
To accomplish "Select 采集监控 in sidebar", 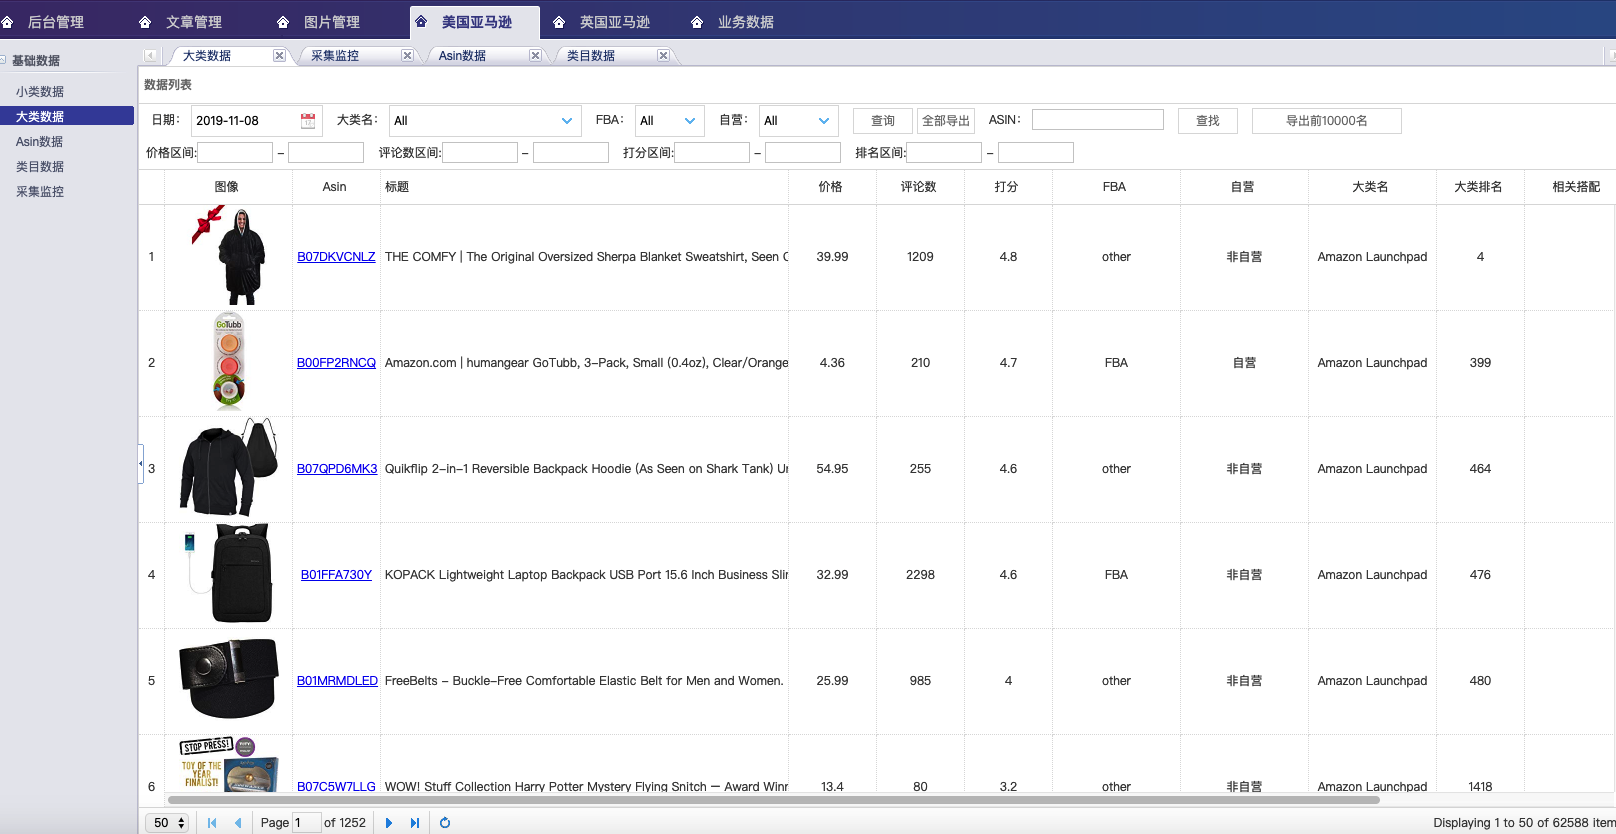I will pos(40,192).
